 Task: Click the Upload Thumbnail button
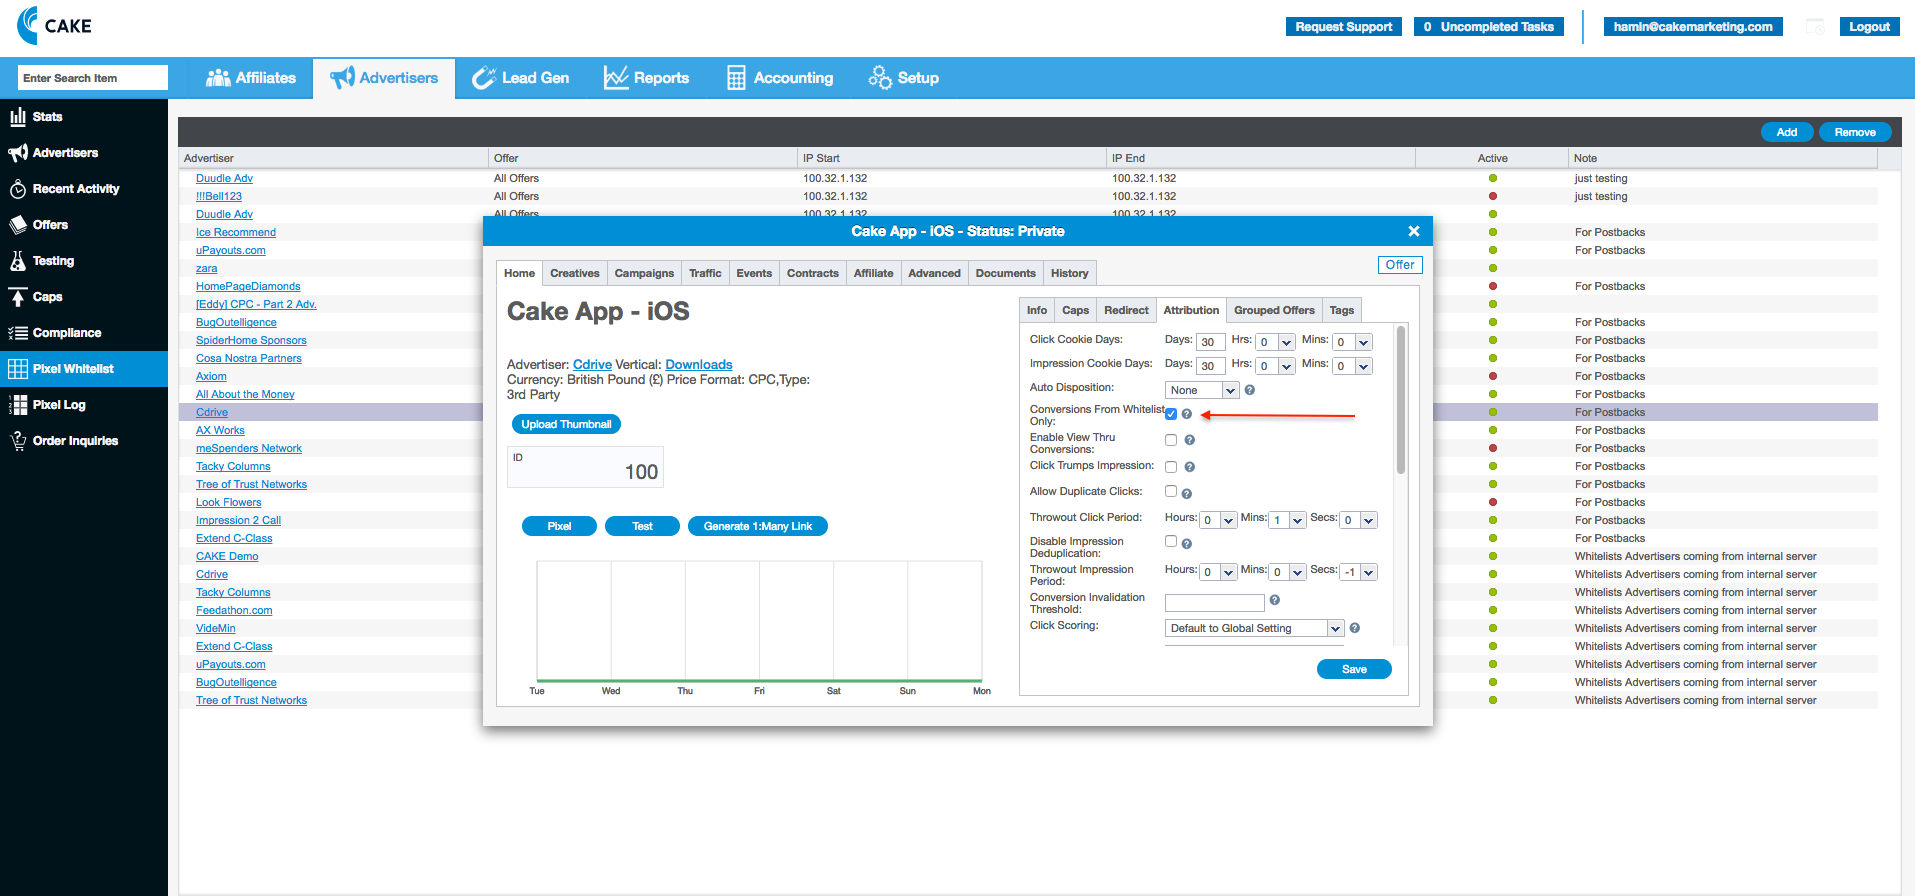pyautogui.click(x=566, y=424)
